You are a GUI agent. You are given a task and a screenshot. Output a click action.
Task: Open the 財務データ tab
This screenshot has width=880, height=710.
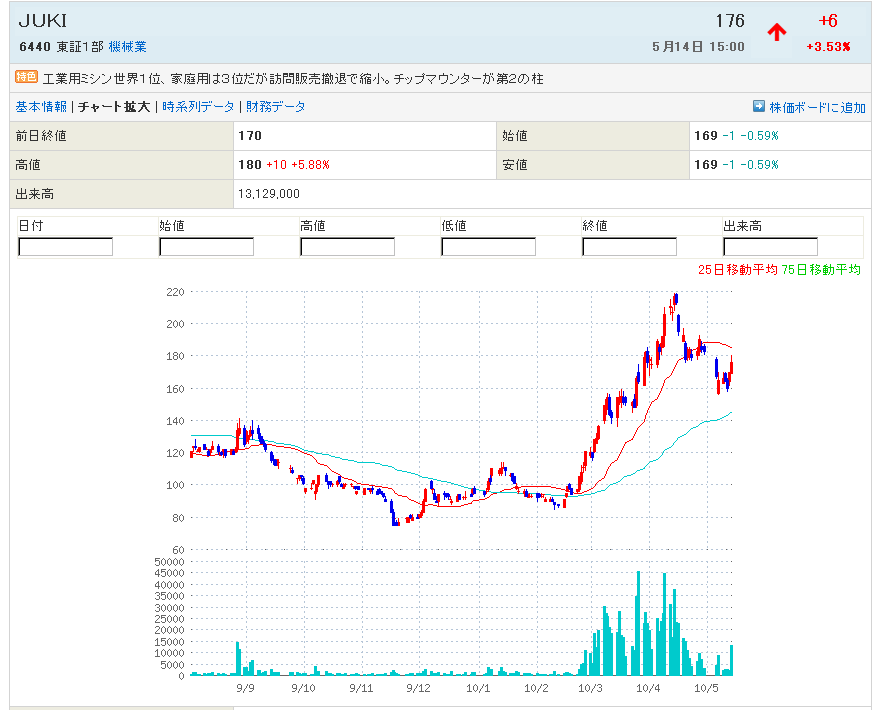point(276,107)
